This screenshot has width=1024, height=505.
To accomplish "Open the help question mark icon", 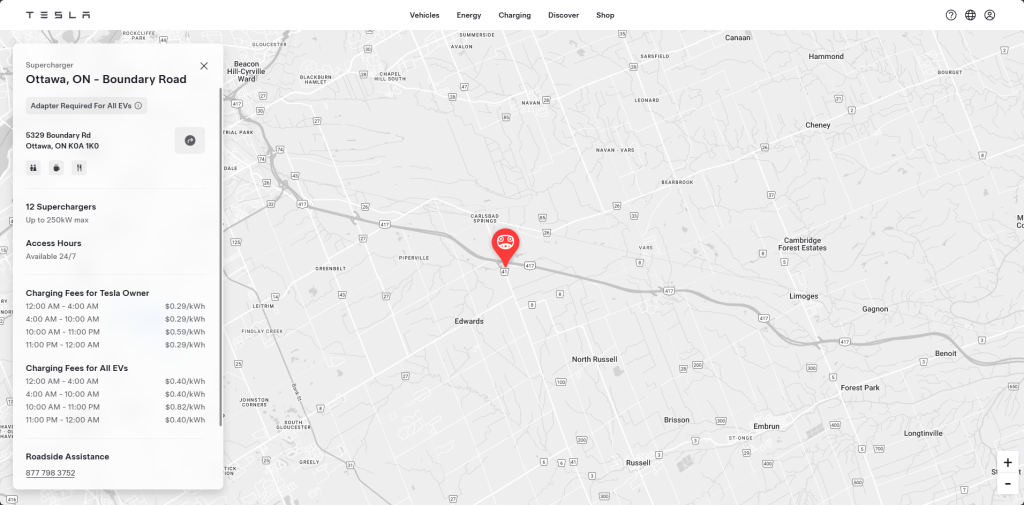I will (x=951, y=15).
